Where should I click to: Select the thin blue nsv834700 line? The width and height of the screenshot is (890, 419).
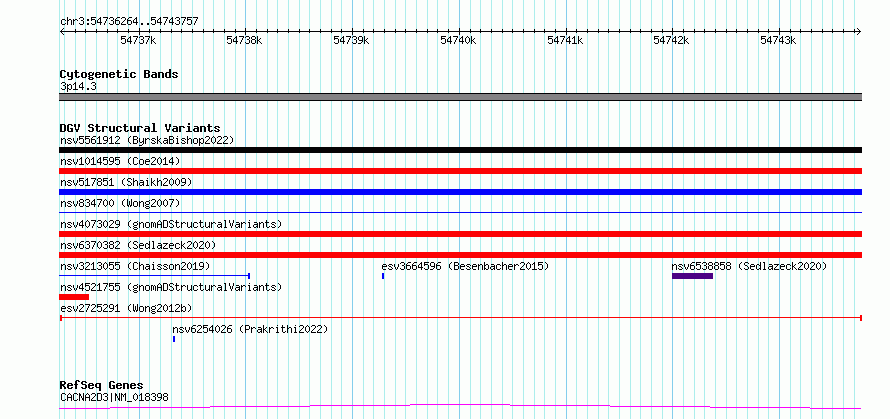460,212
